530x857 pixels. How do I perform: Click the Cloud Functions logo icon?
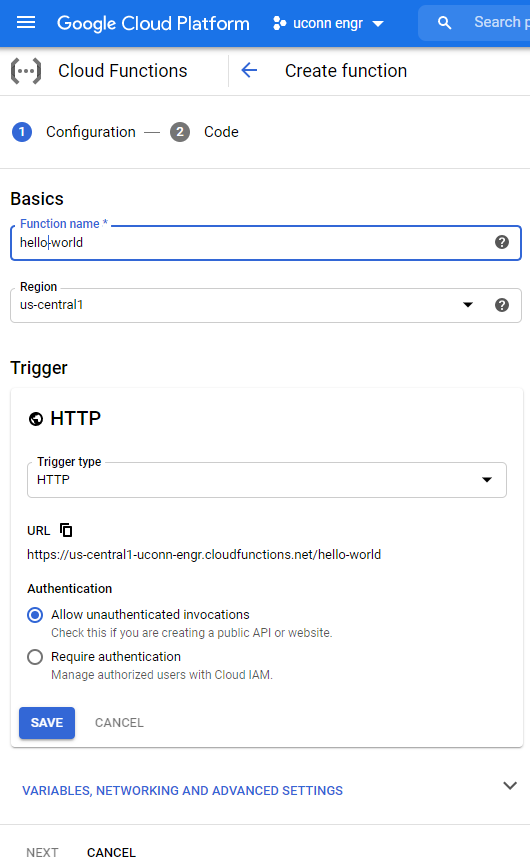pos(26,71)
